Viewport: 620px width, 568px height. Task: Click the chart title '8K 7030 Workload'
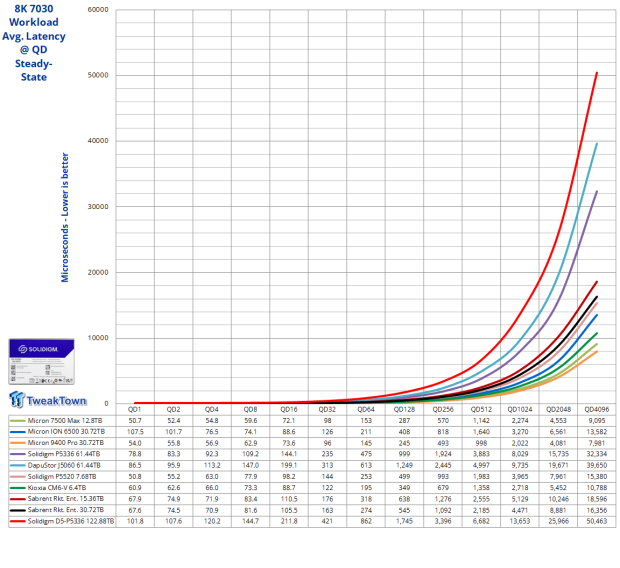34,15
